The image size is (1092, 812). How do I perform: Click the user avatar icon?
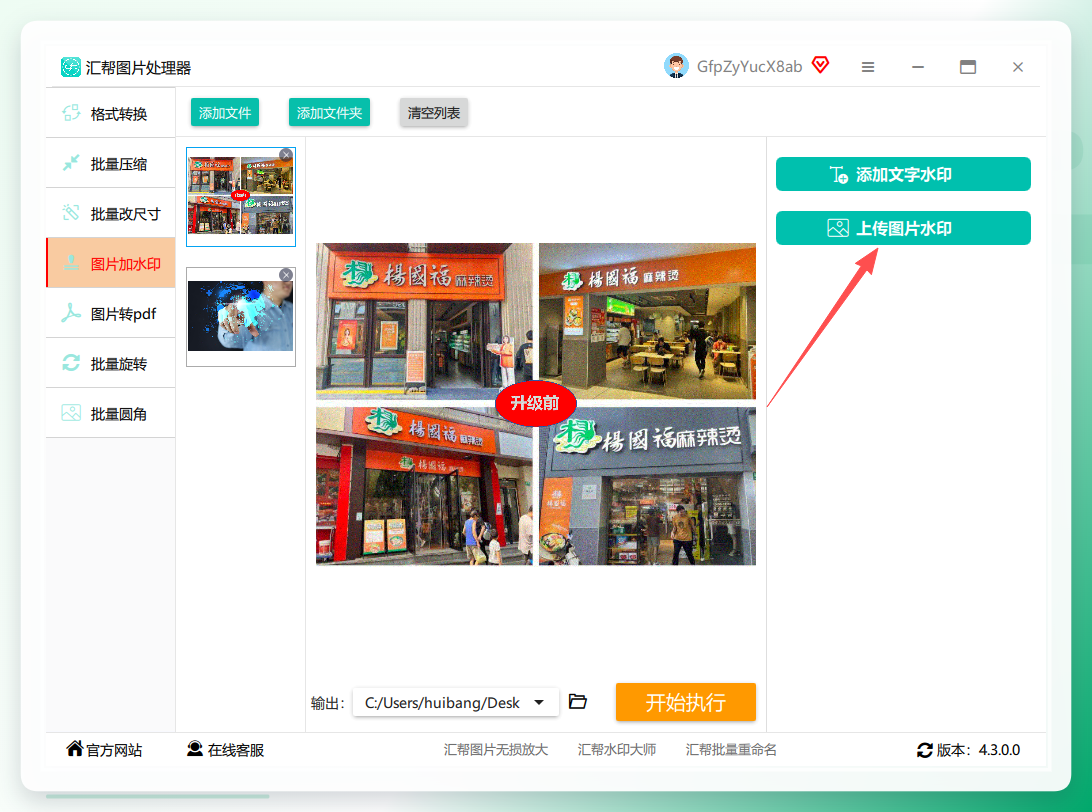click(676, 66)
